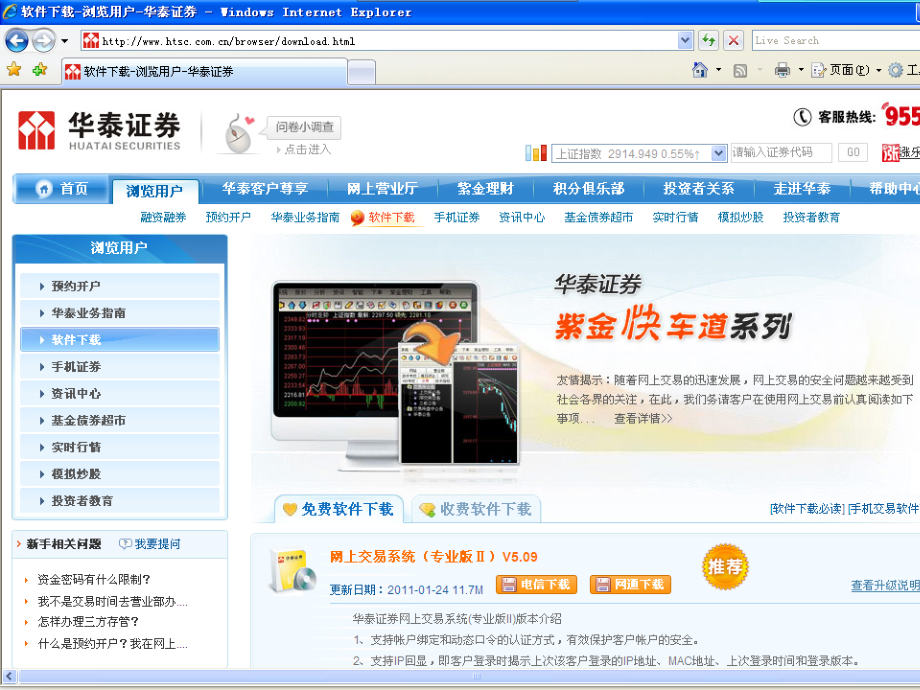Click Add to Favorites star-plus icon
The height and width of the screenshot is (690, 920).
click(39, 70)
